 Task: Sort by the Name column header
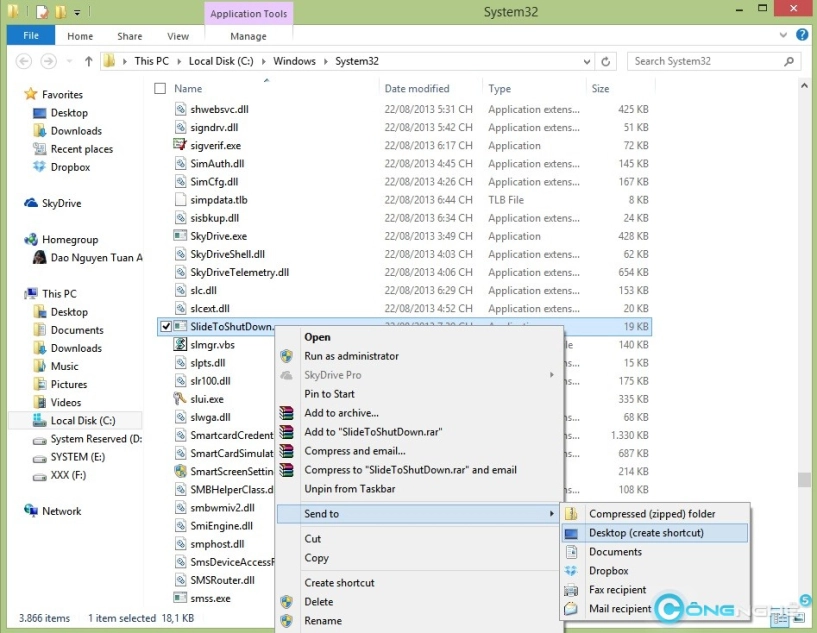(x=188, y=89)
